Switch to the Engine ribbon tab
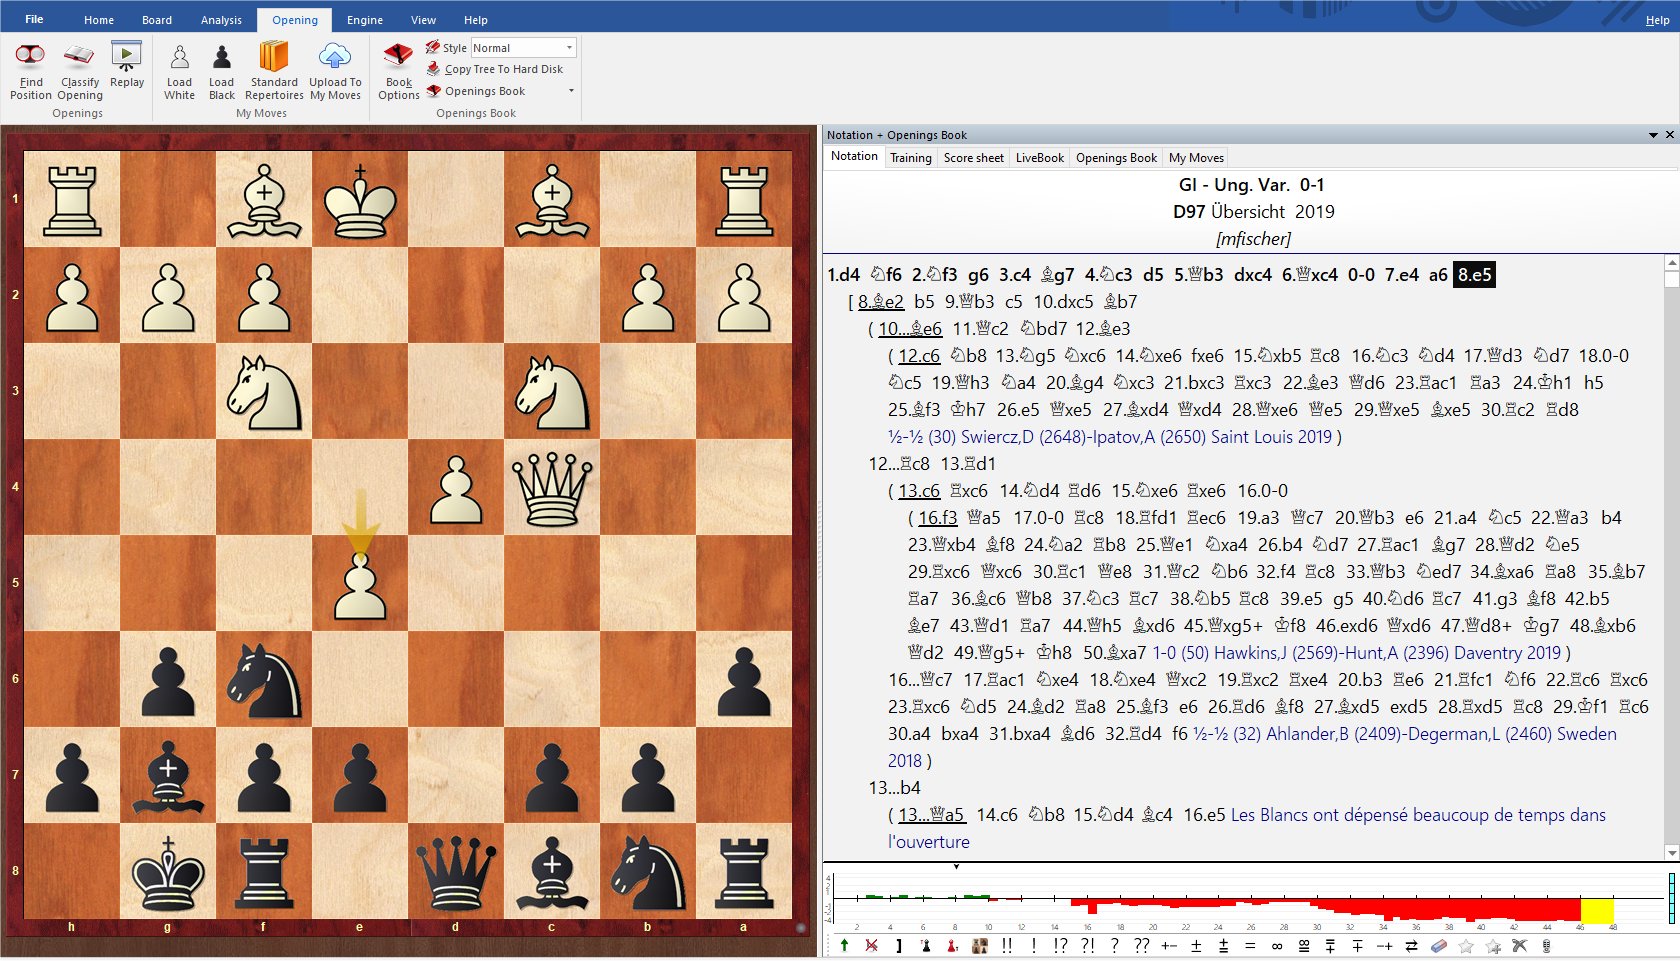The height and width of the screenshot is (961, 1680). (x=365, y=20)
